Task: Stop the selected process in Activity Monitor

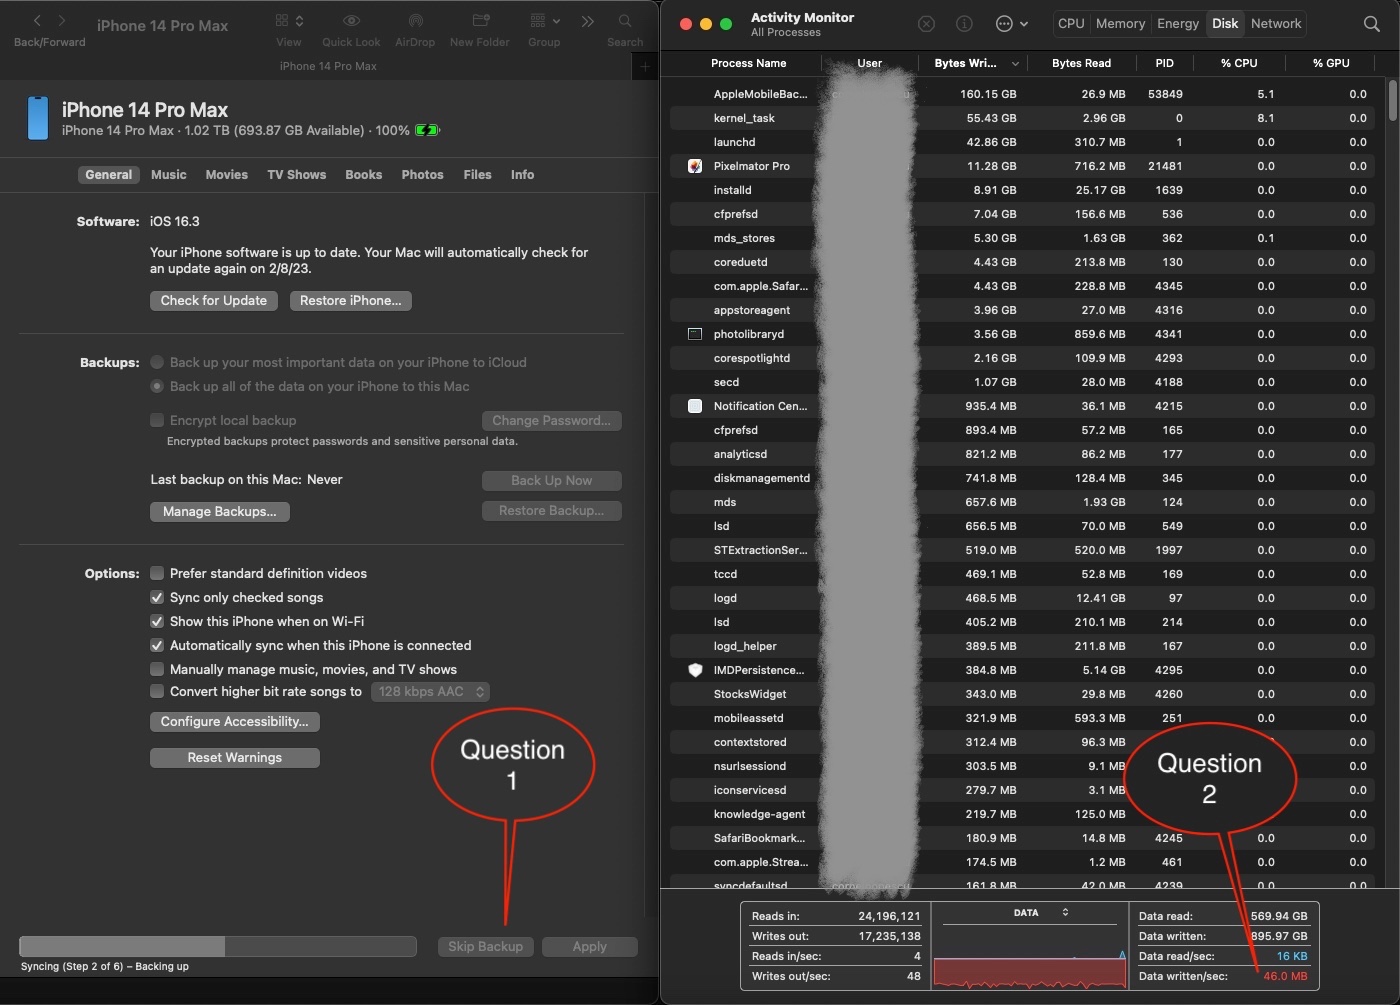Action: [927, 24]
